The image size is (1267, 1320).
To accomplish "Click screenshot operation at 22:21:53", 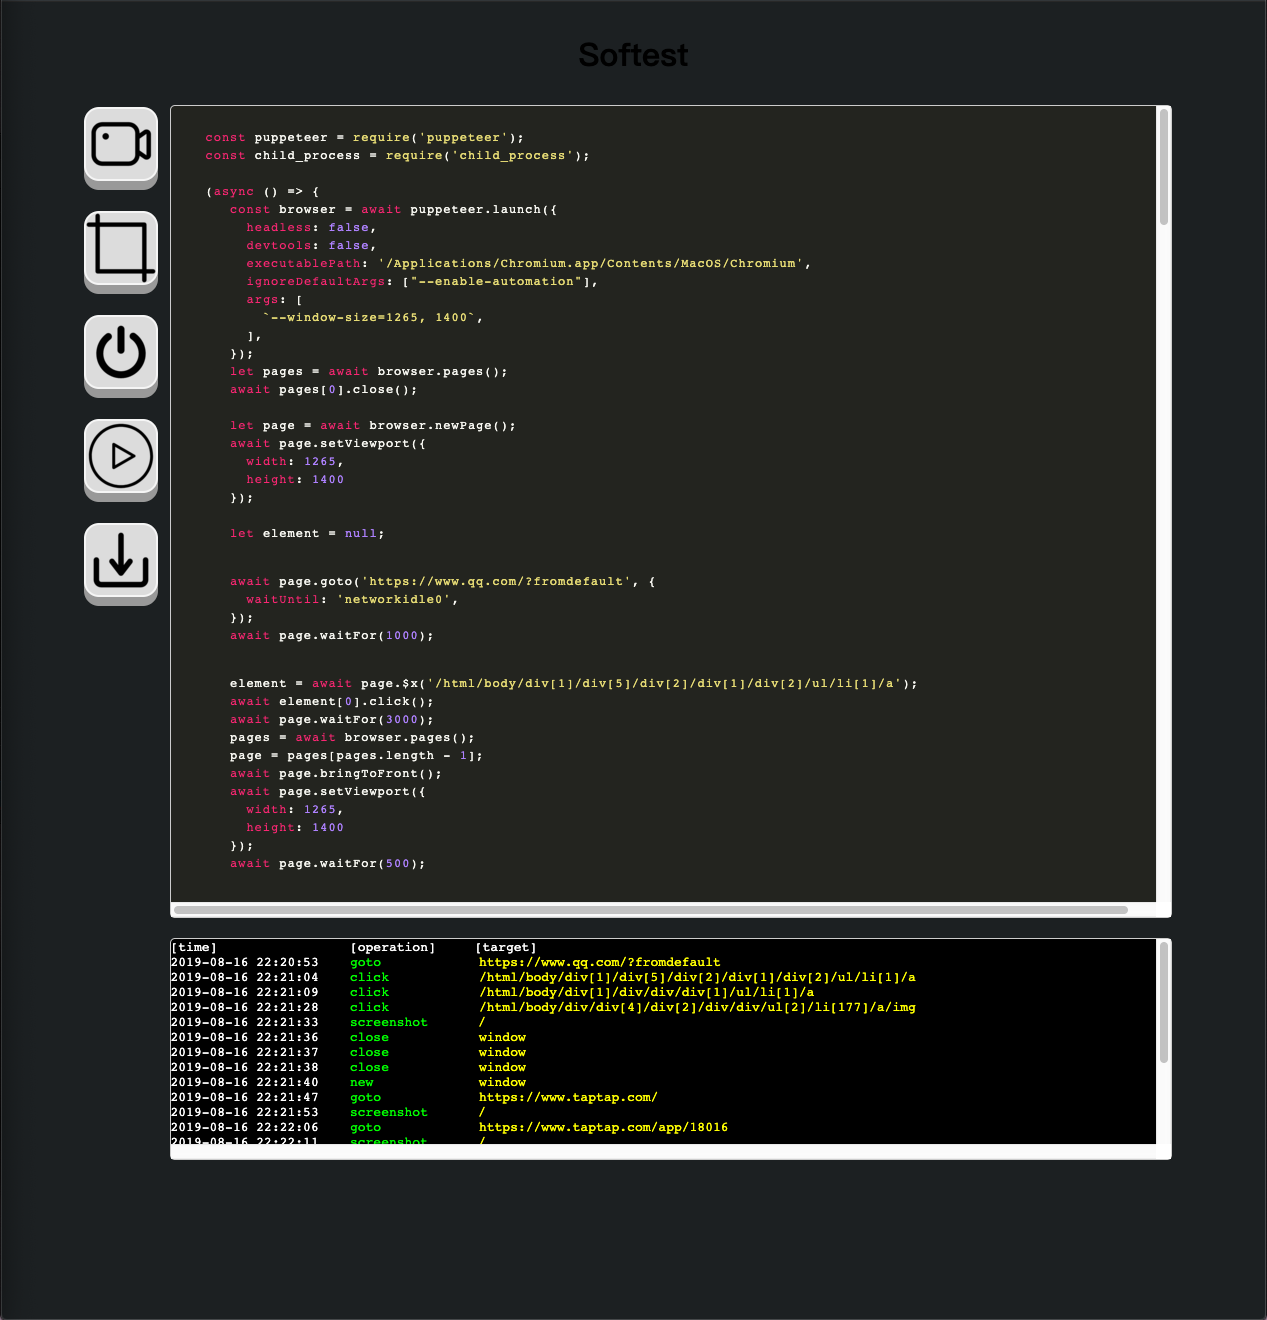I will click(x=389, y=1112).
